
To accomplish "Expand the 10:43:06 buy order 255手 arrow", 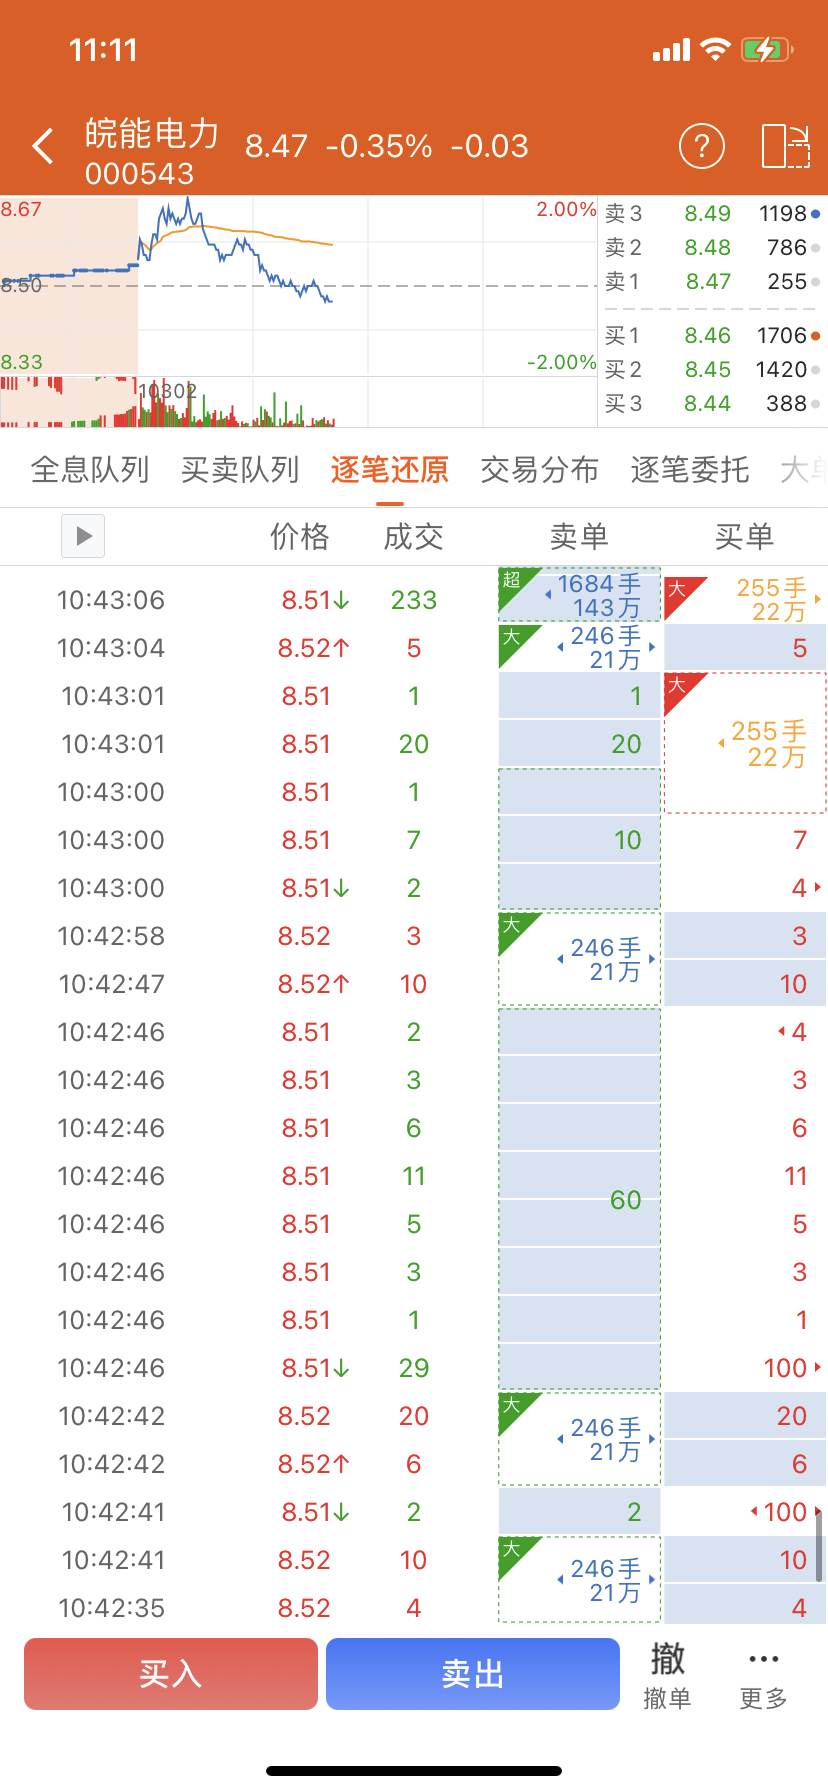I will pyautogui.click(x=818, y=599).
